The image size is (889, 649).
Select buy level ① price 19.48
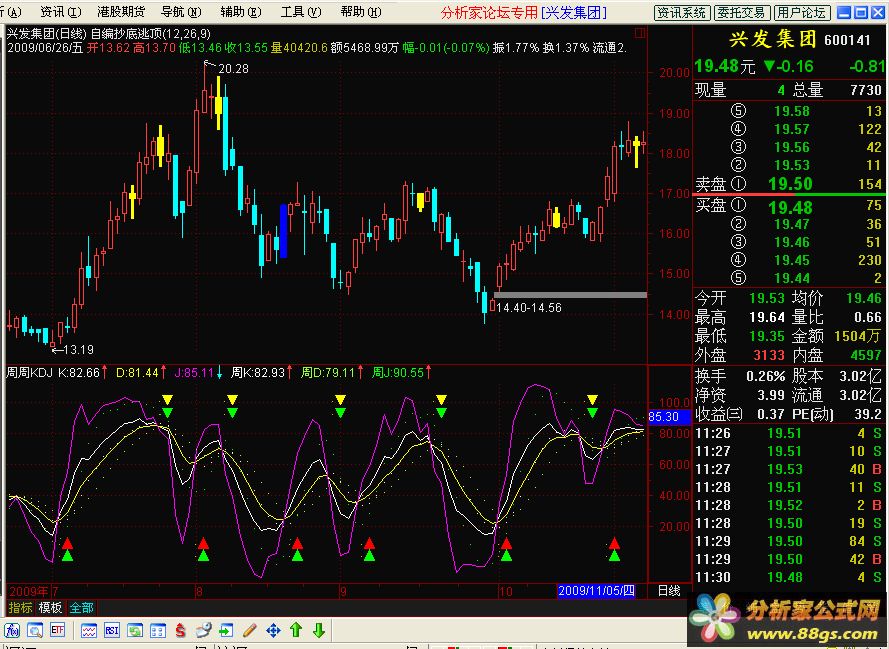[790, 207]
